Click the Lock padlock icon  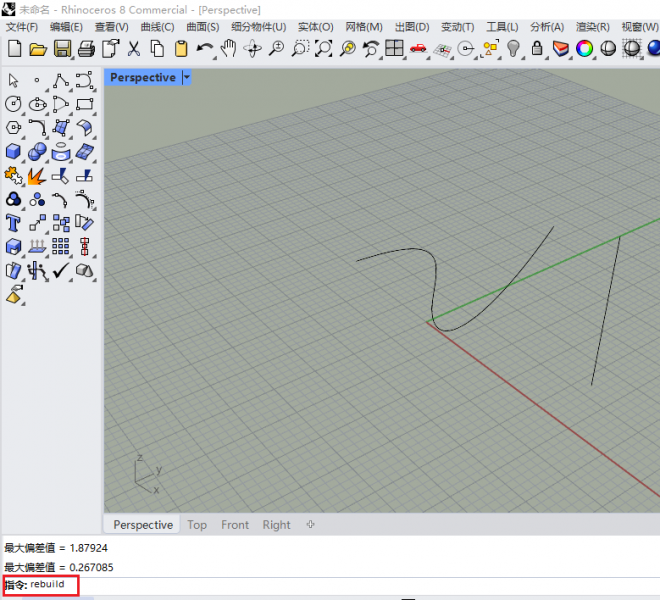pos(537,48)
